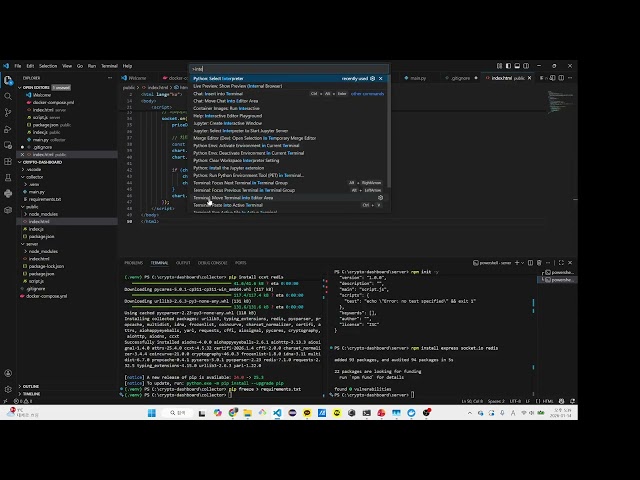The image size is (640, 480).
Task: Toggle secondary side bar layout button
Action: pyautogui.click(x=526, y=66)
